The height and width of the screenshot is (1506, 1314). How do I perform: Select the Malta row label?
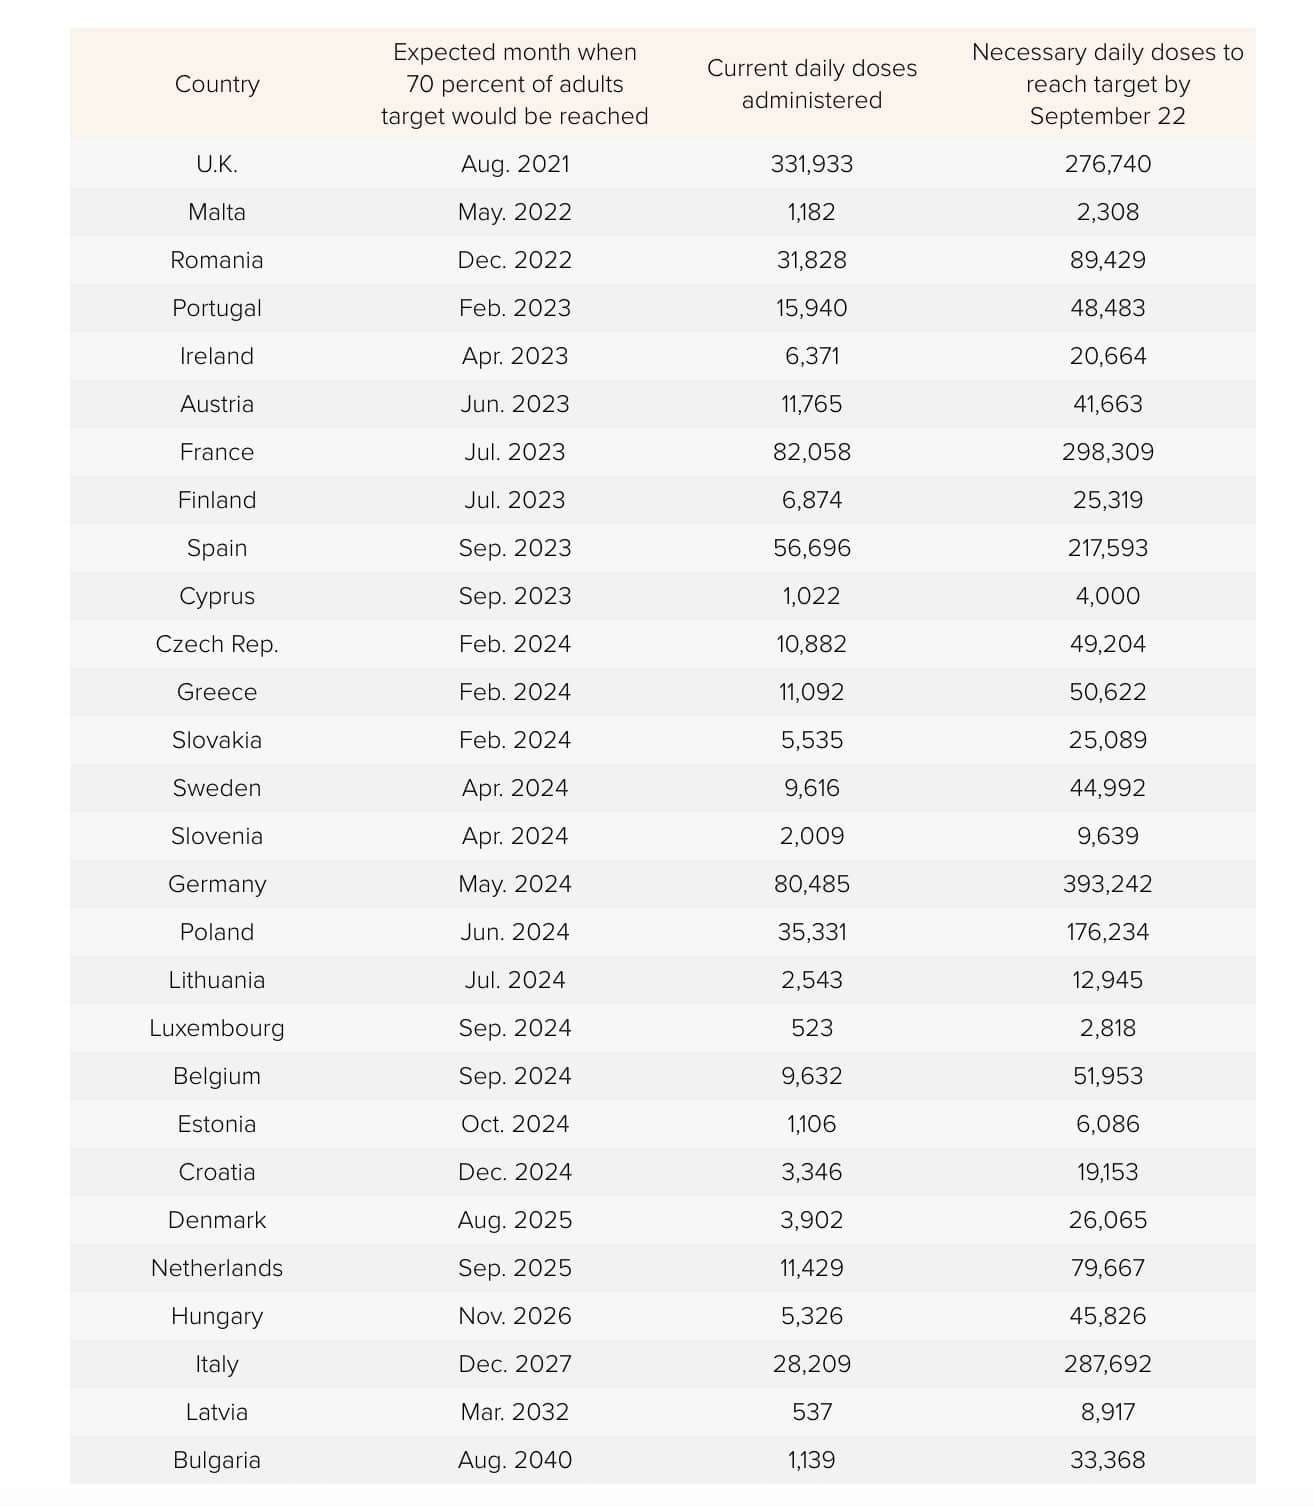coord(217,212)
